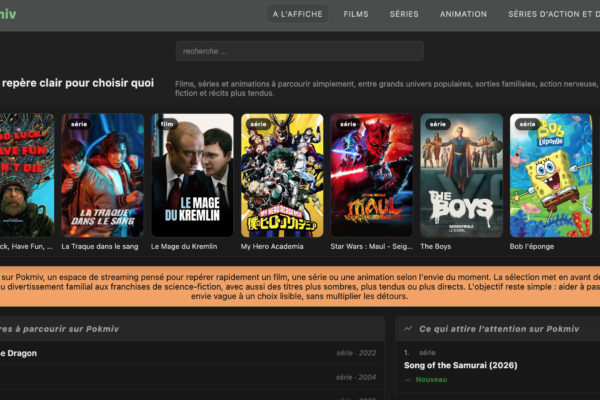This screenshot has height=400, width=600.
Task: Click the Nouveau label
Action: (431, 380)
